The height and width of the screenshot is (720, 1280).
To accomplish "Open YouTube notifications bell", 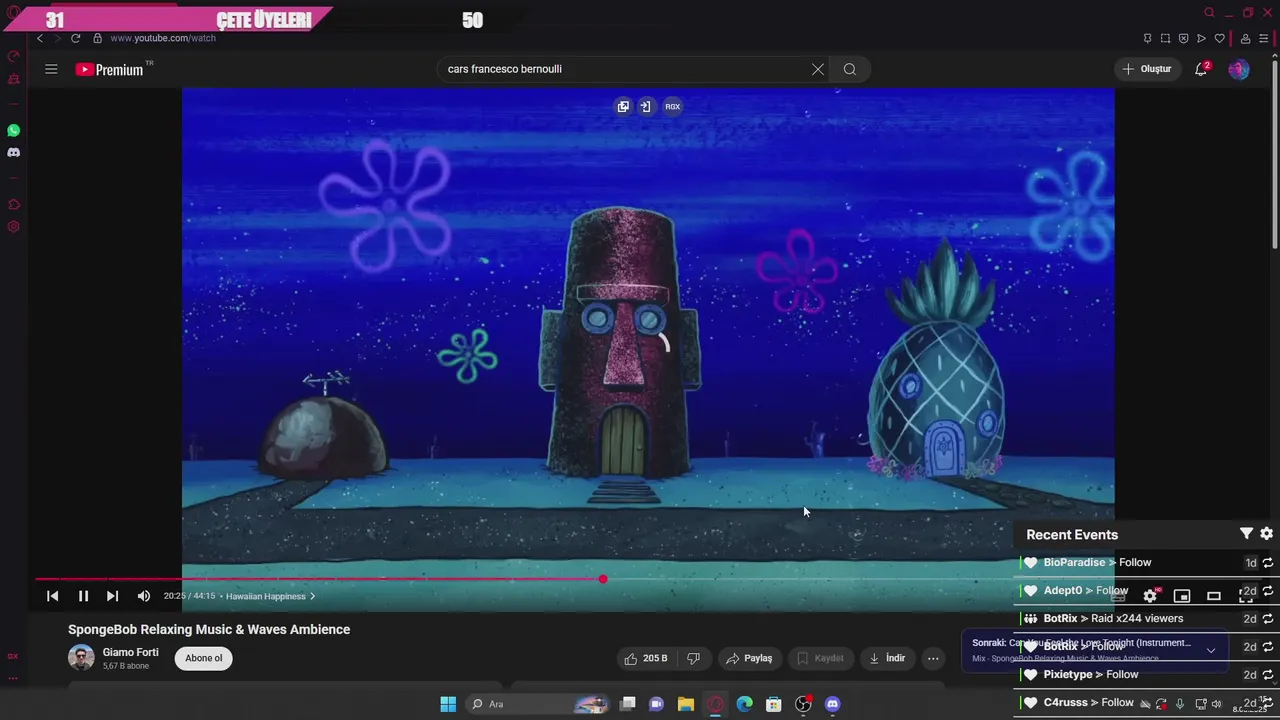I will point(1201,69).
